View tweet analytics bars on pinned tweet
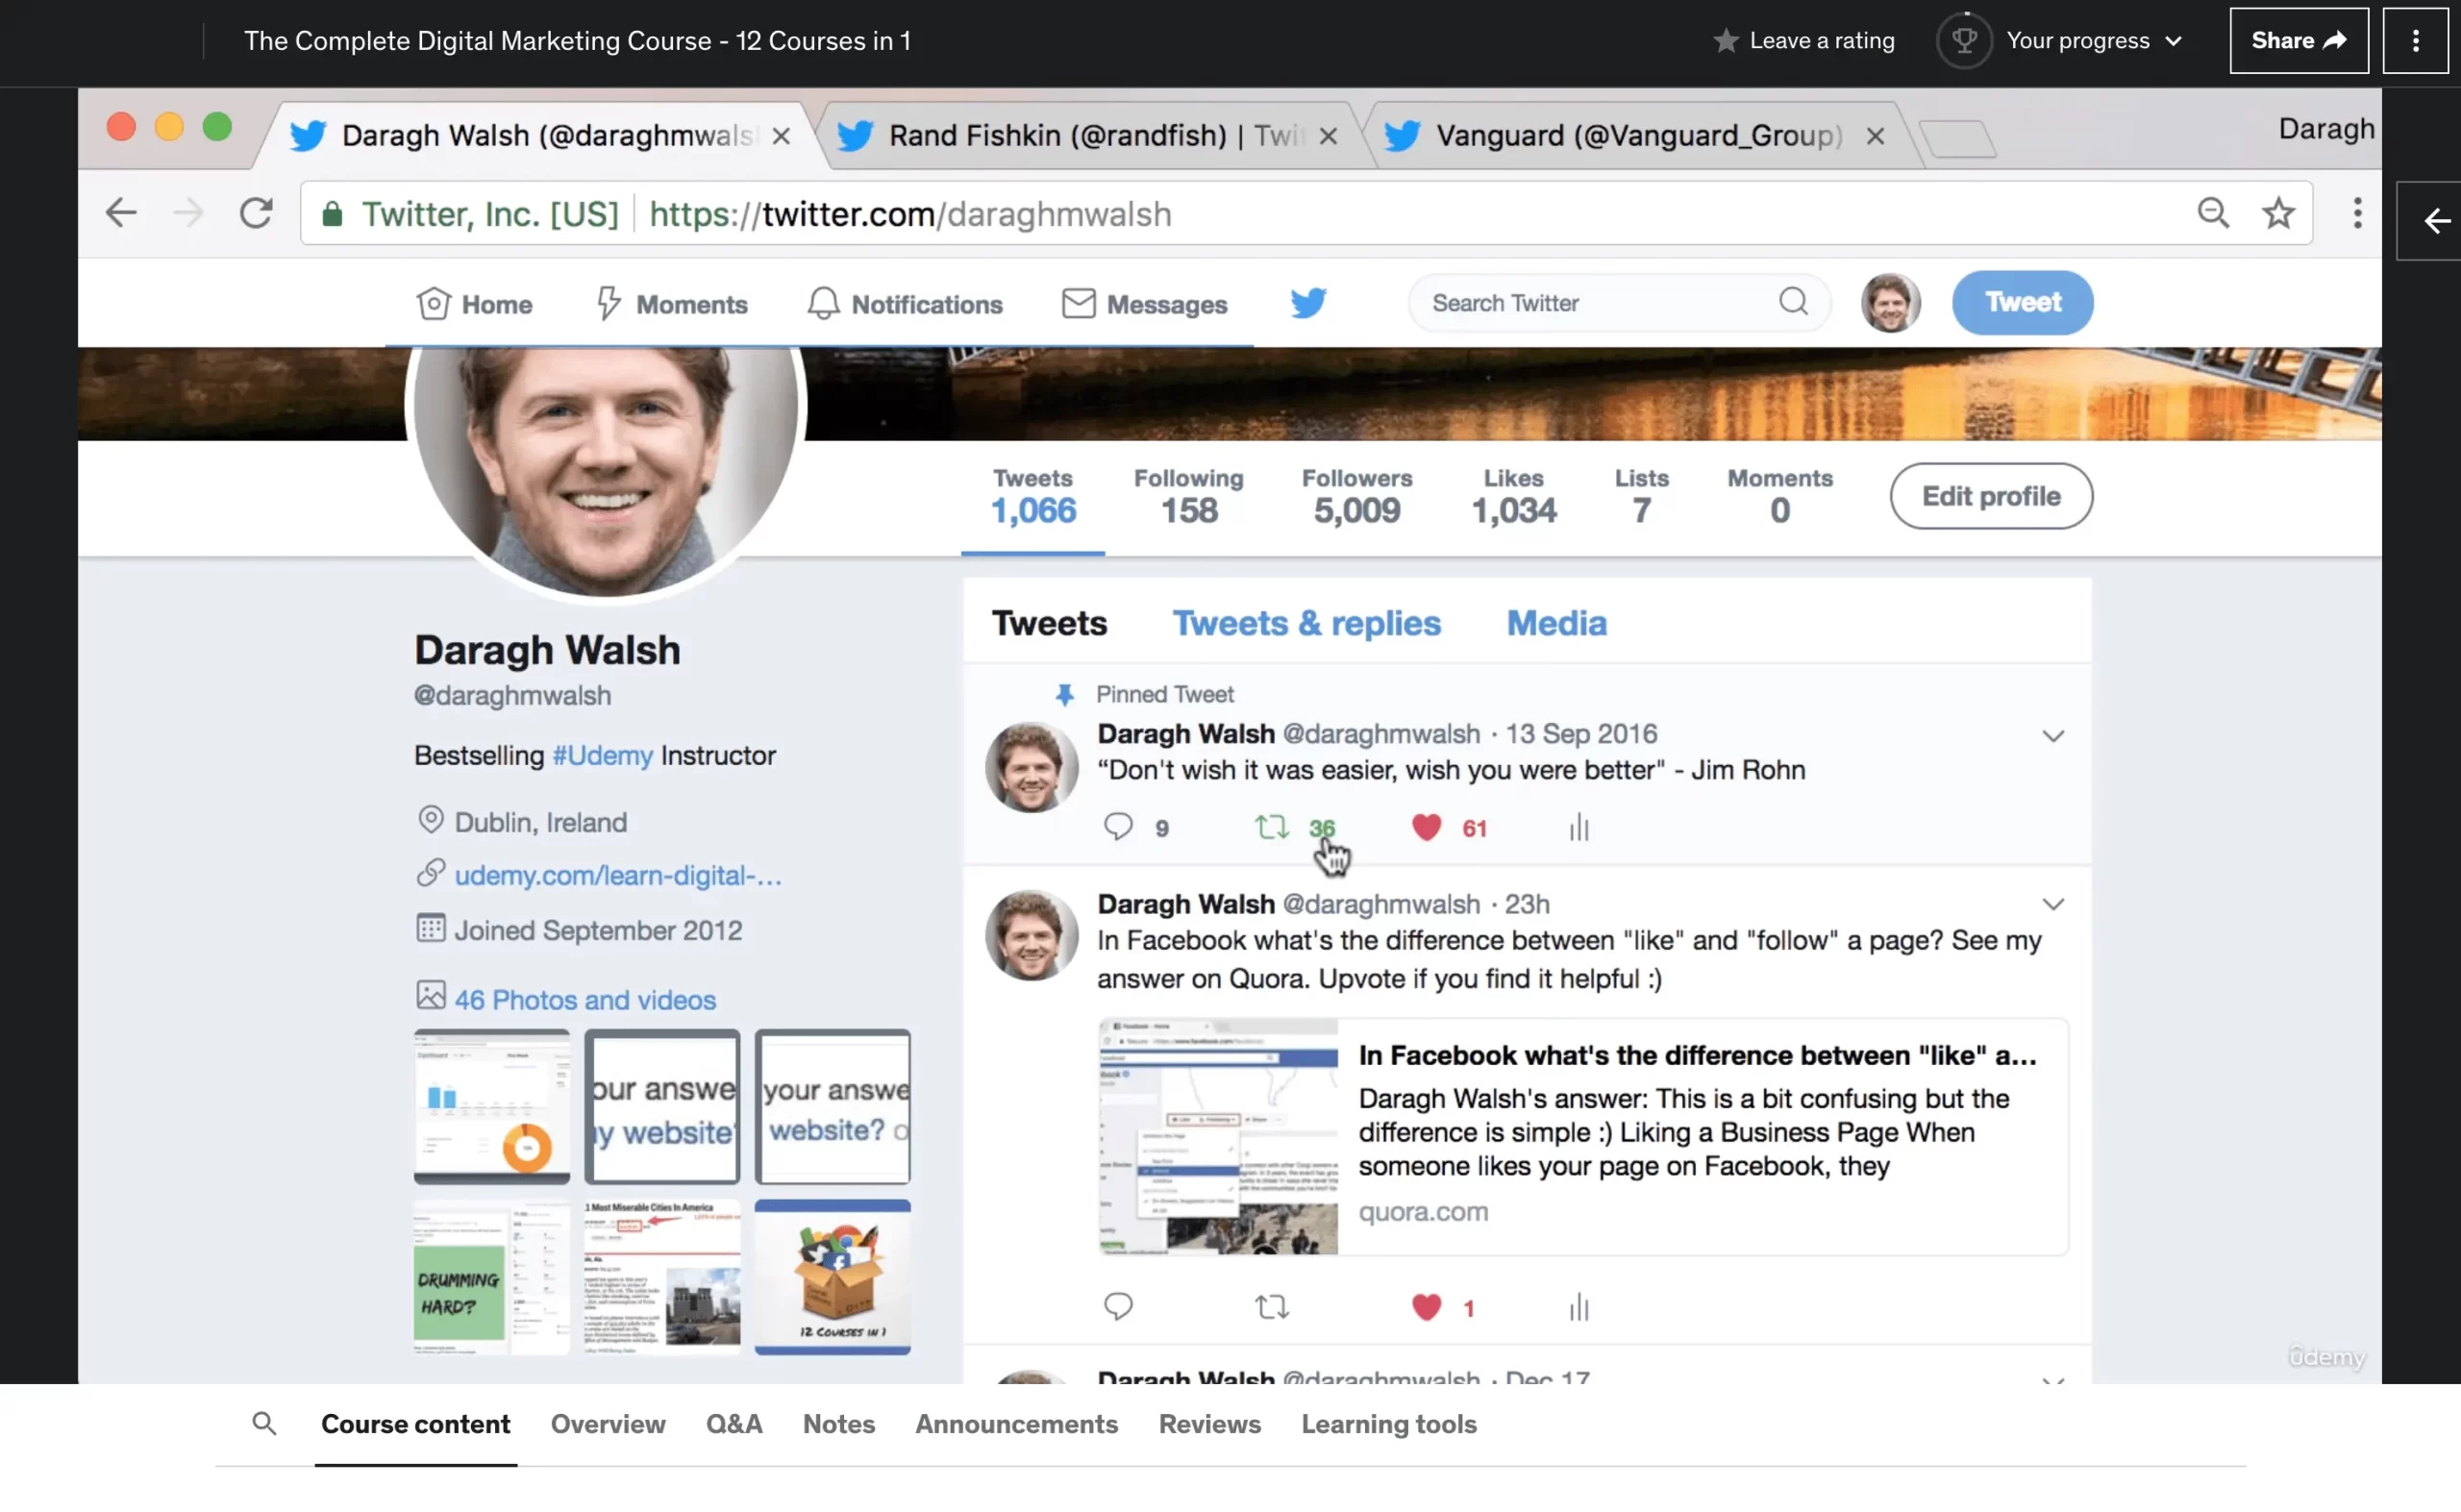The width and height of the screenshot is (2461, 1512). click(x=1578, y=827)
